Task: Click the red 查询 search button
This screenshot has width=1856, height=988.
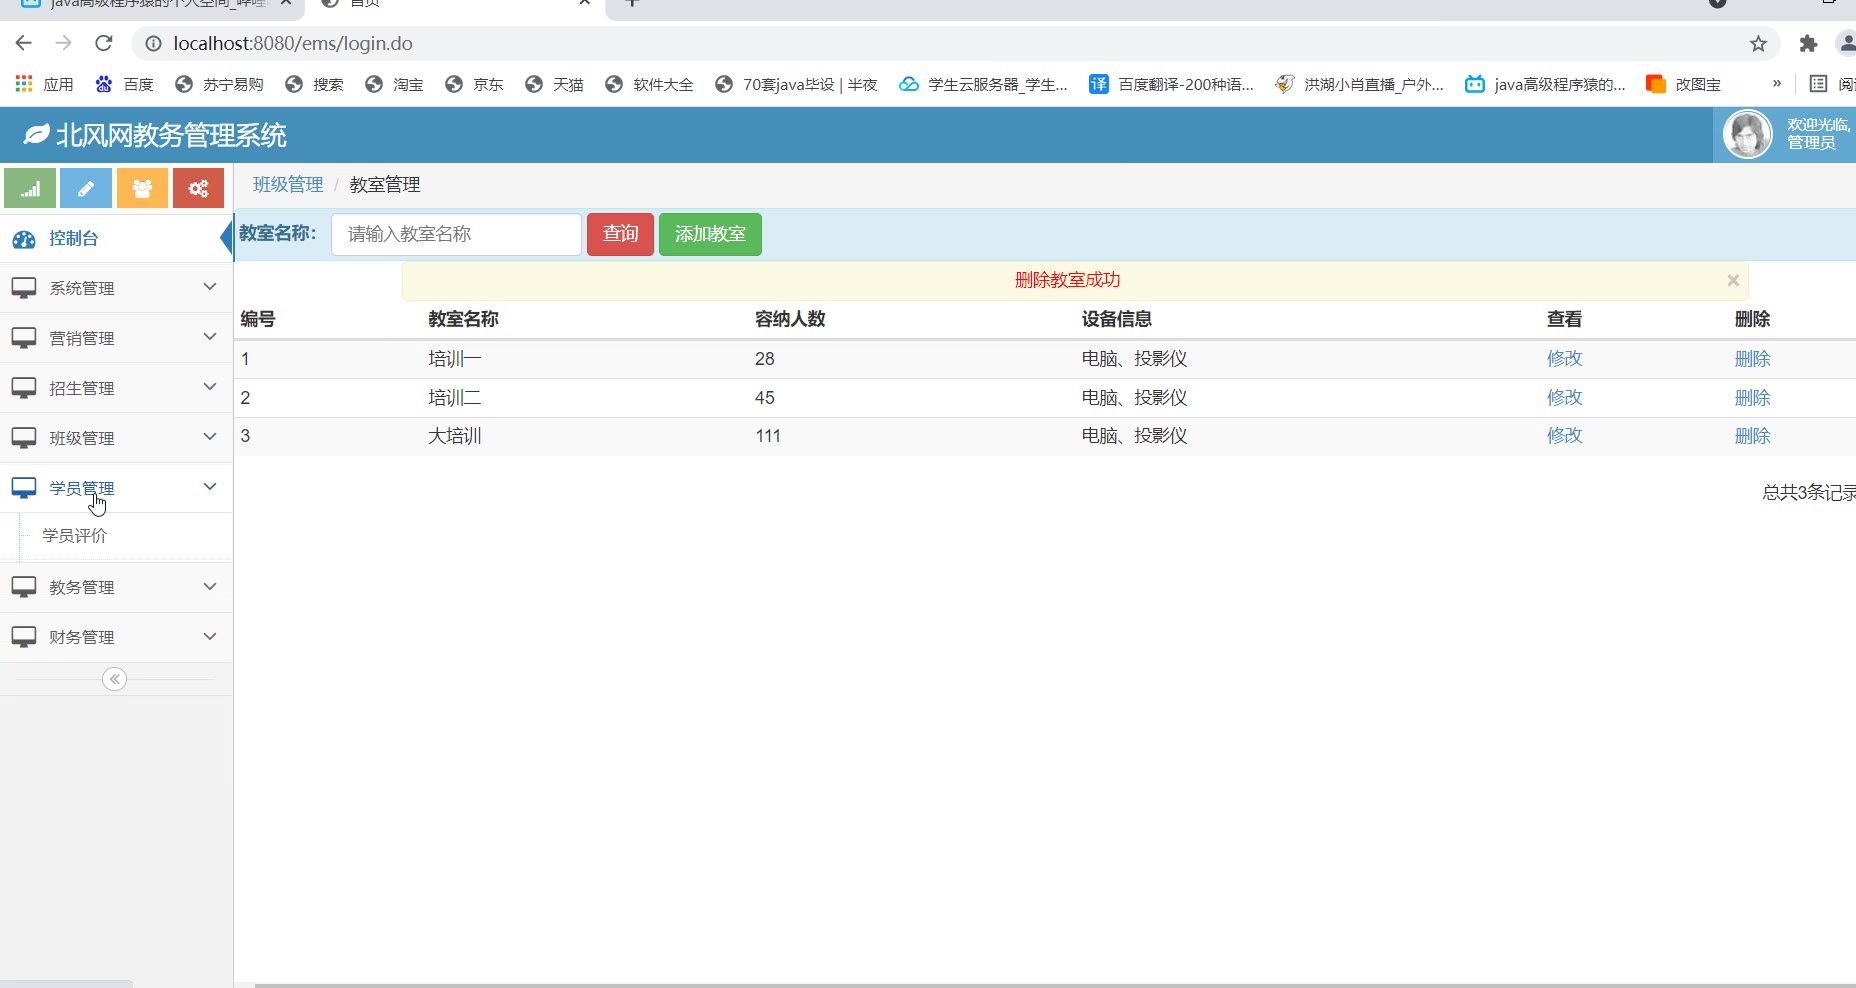Action: click(x=620, y=234)
